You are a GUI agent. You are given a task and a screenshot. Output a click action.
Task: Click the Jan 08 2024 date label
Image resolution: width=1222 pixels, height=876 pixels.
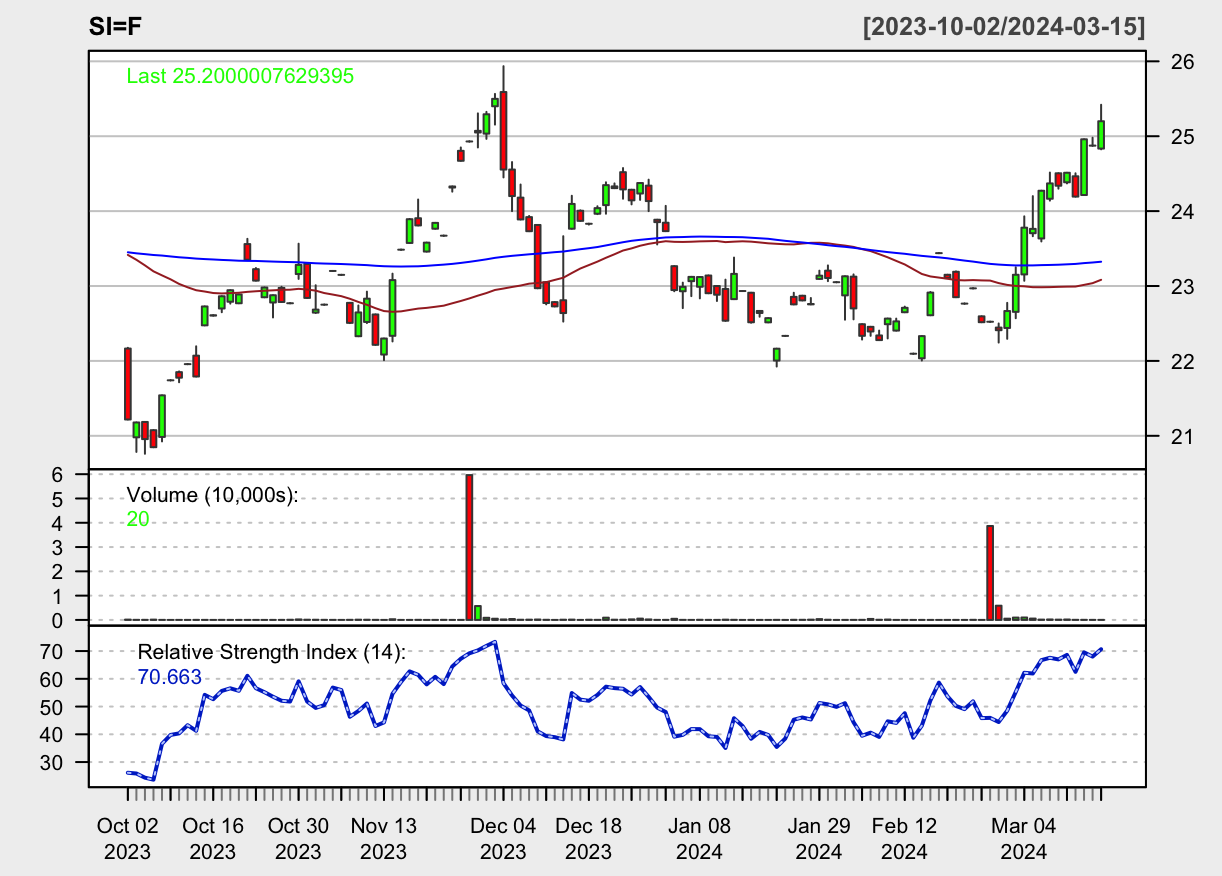point(699,839)
